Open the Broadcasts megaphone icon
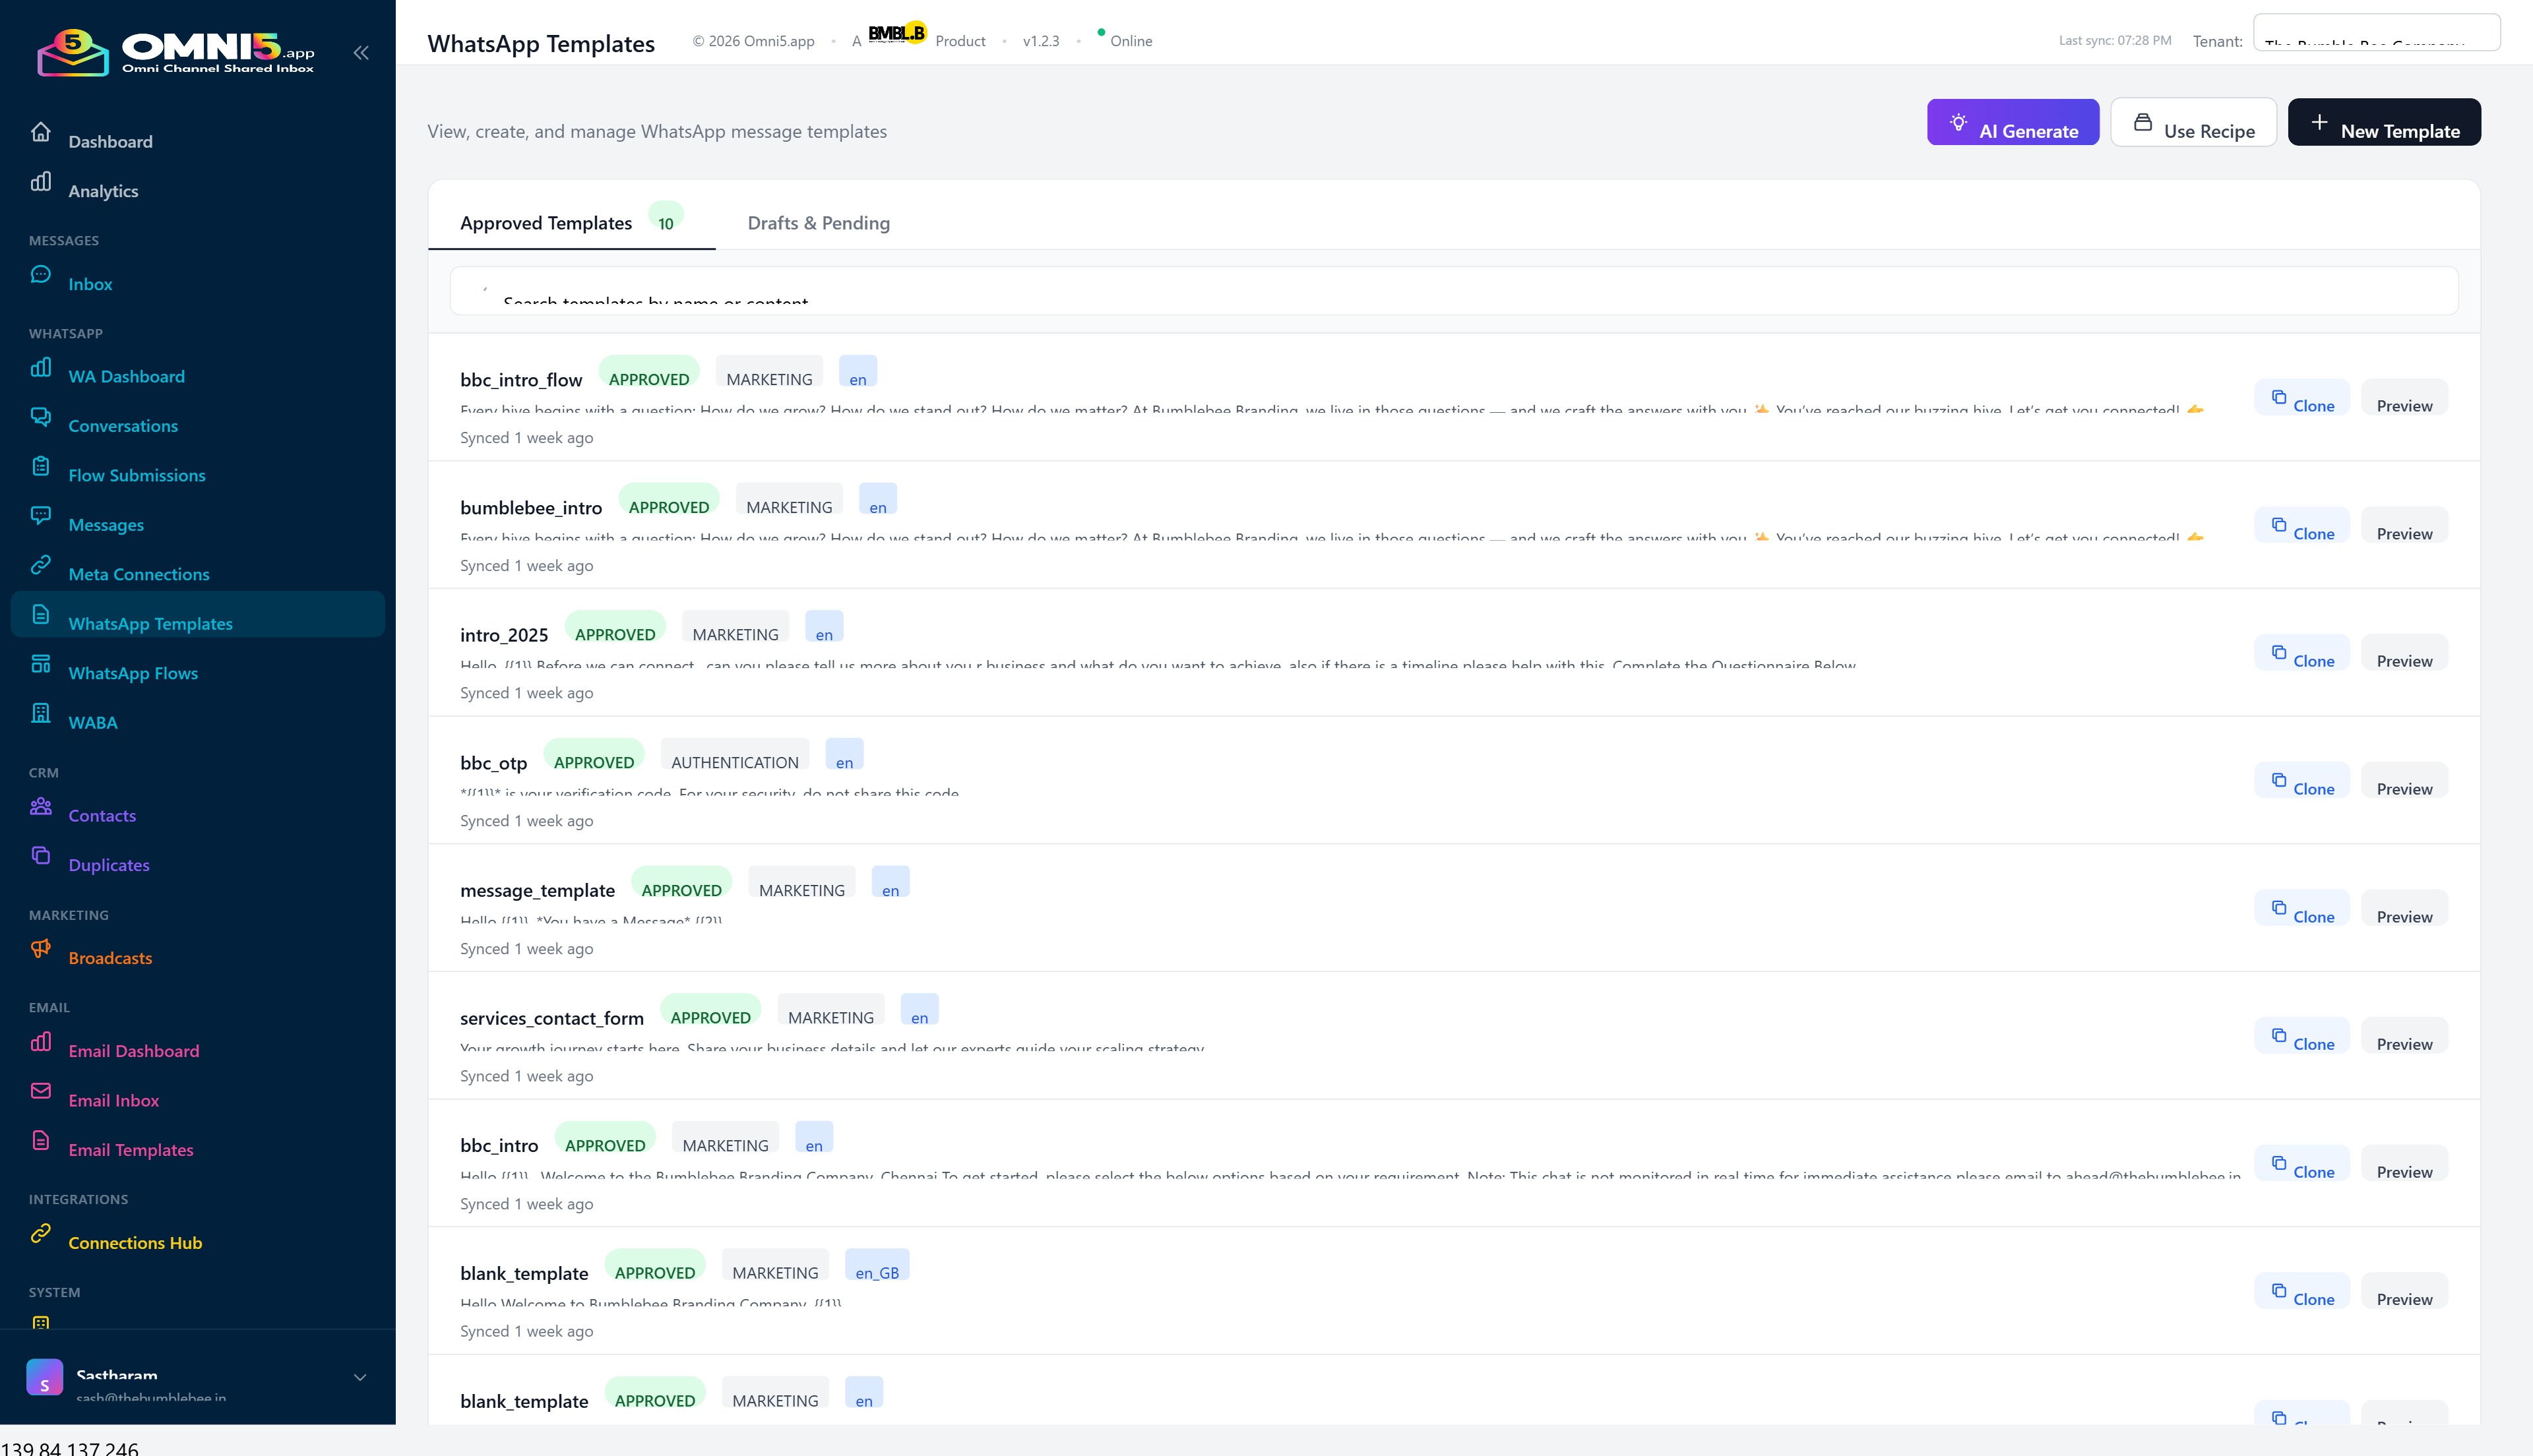Image resolution: width=2533 pixels, height=1456 pixels. pyautogui.click(x=41, y=948)
